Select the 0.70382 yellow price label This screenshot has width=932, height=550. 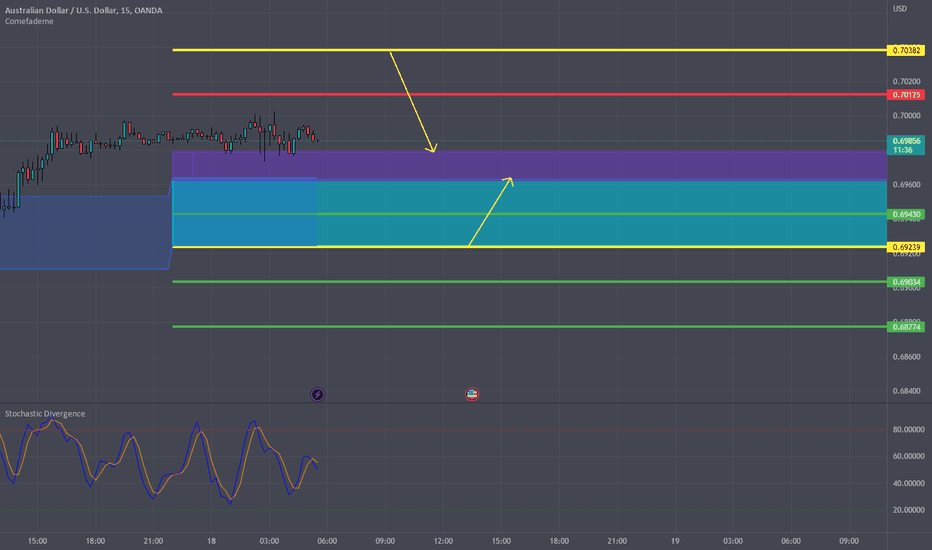tap(906, 51)
